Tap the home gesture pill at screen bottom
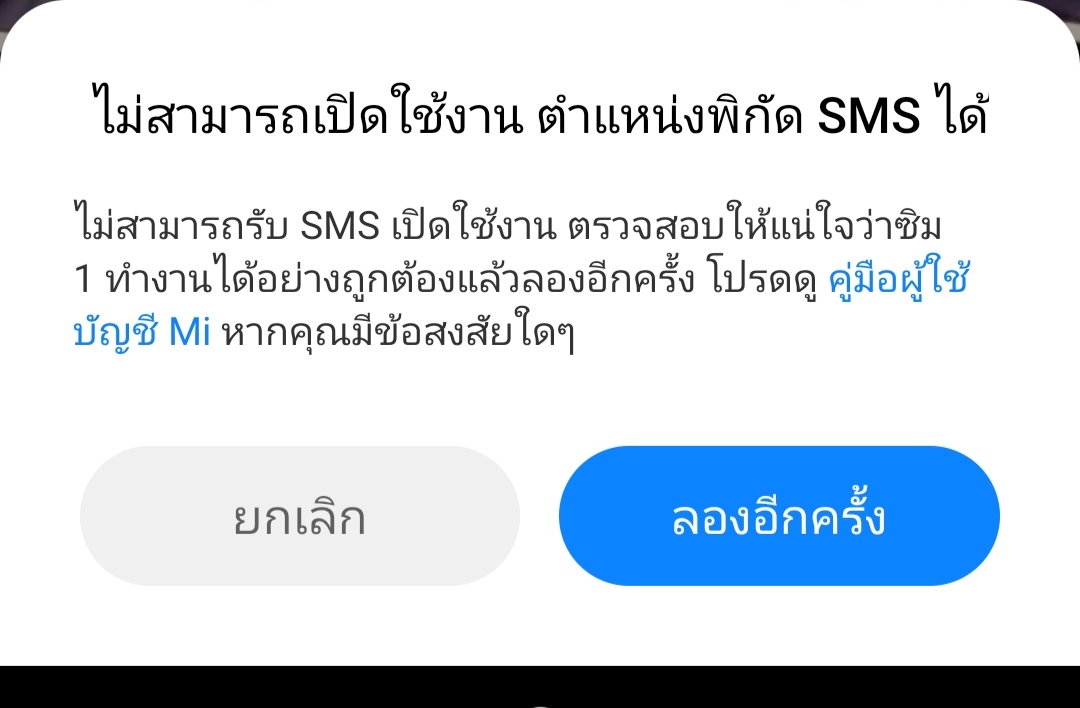 [x=540, y=705]
